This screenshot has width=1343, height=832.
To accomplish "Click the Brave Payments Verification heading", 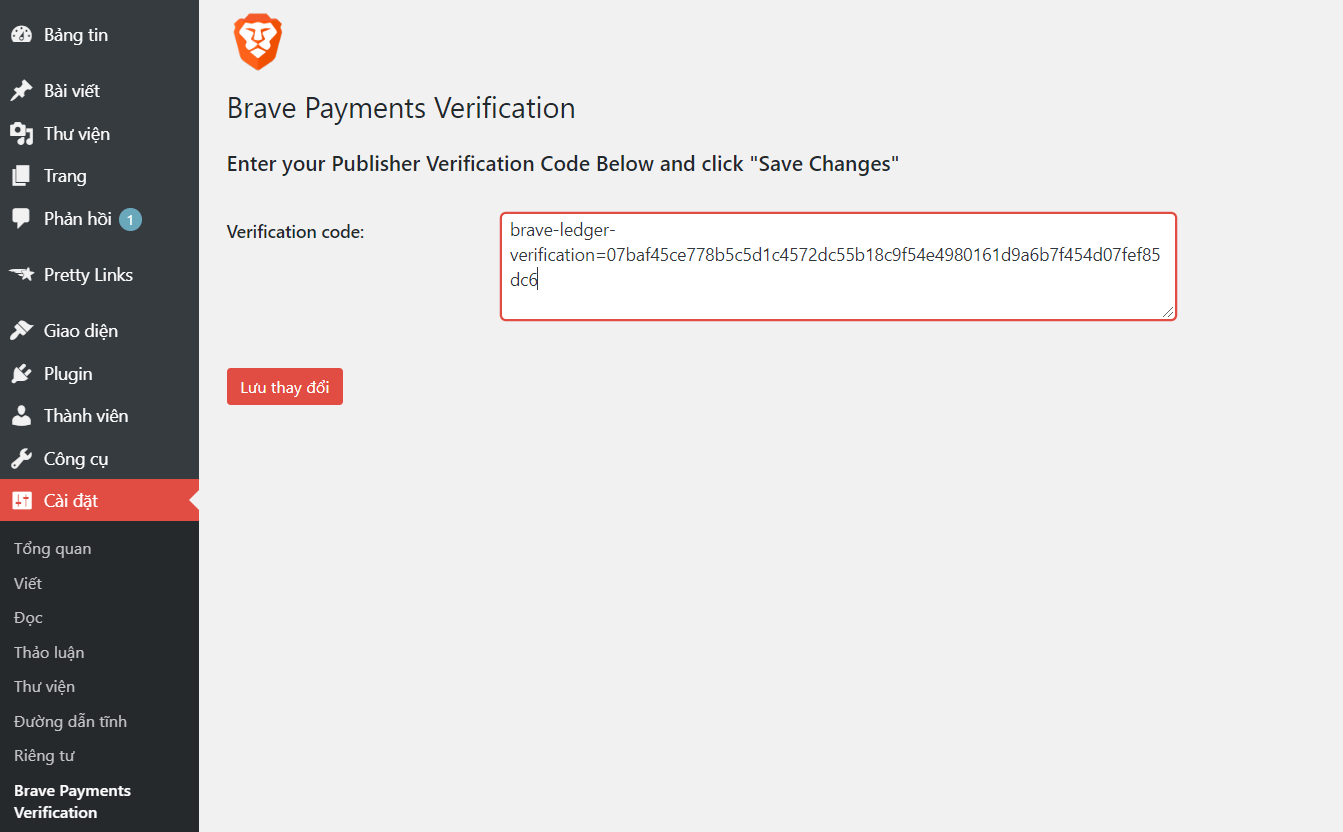I will (x=401, y=108).
